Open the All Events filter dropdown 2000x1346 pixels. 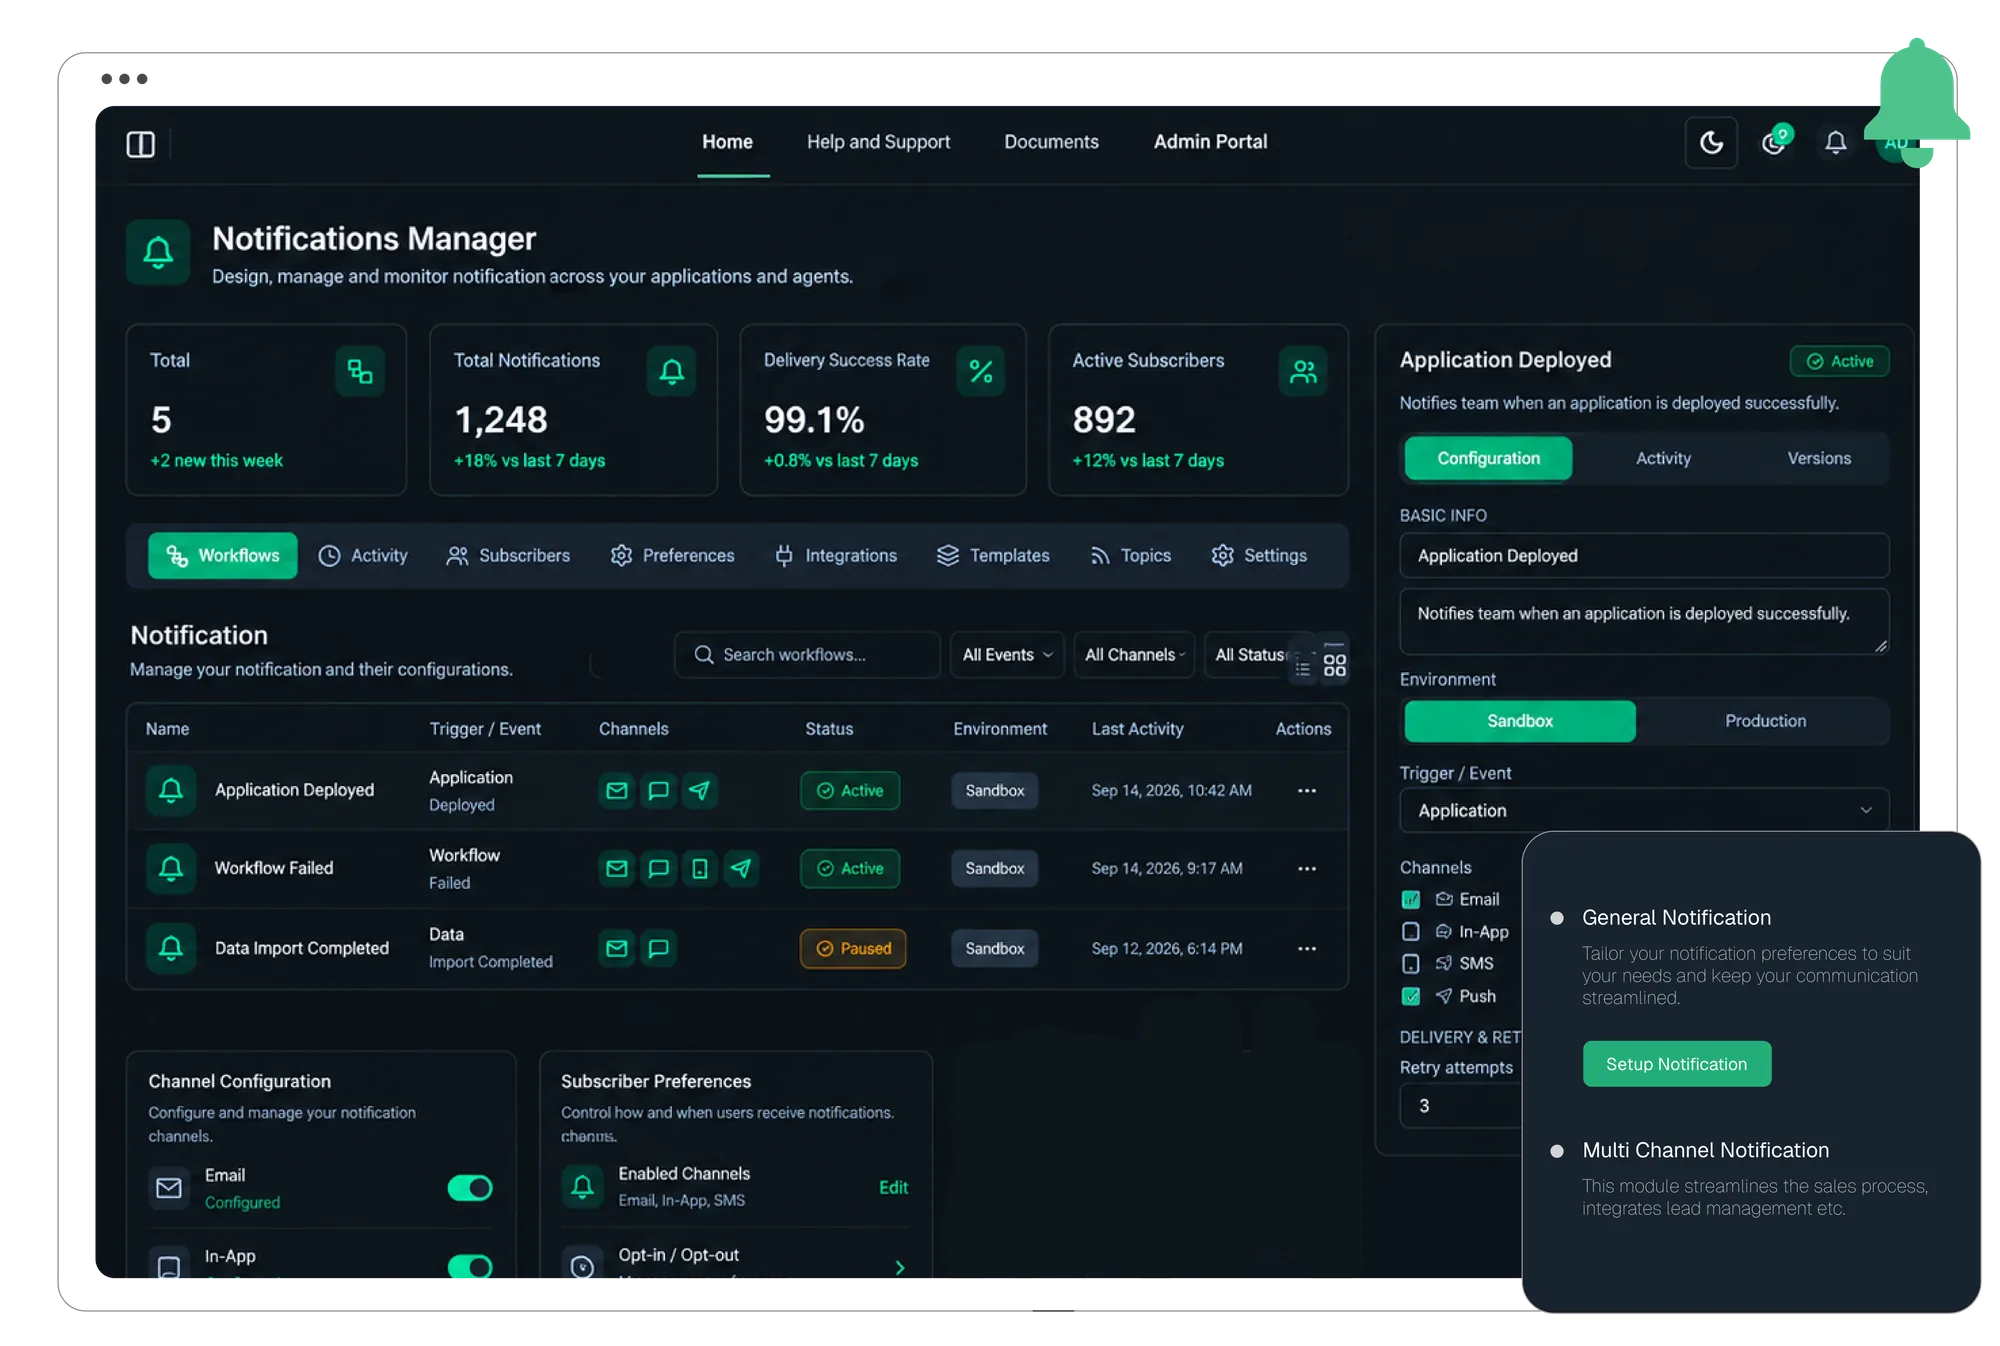pos(1007,655)
